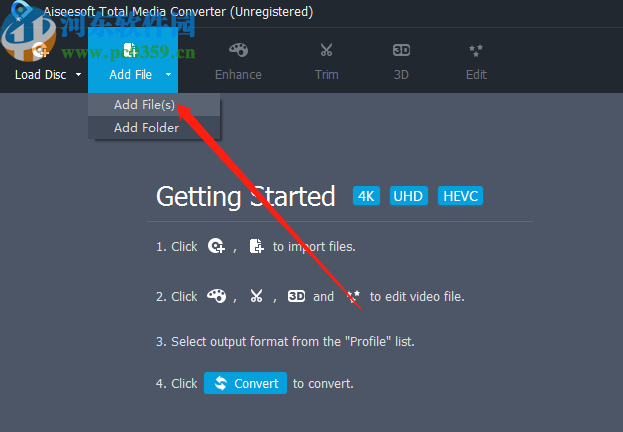Screen dimensions: 623x432
Task: Click the Edit label in toolbar
Action: pyautogui.click(x=476, y=75)
